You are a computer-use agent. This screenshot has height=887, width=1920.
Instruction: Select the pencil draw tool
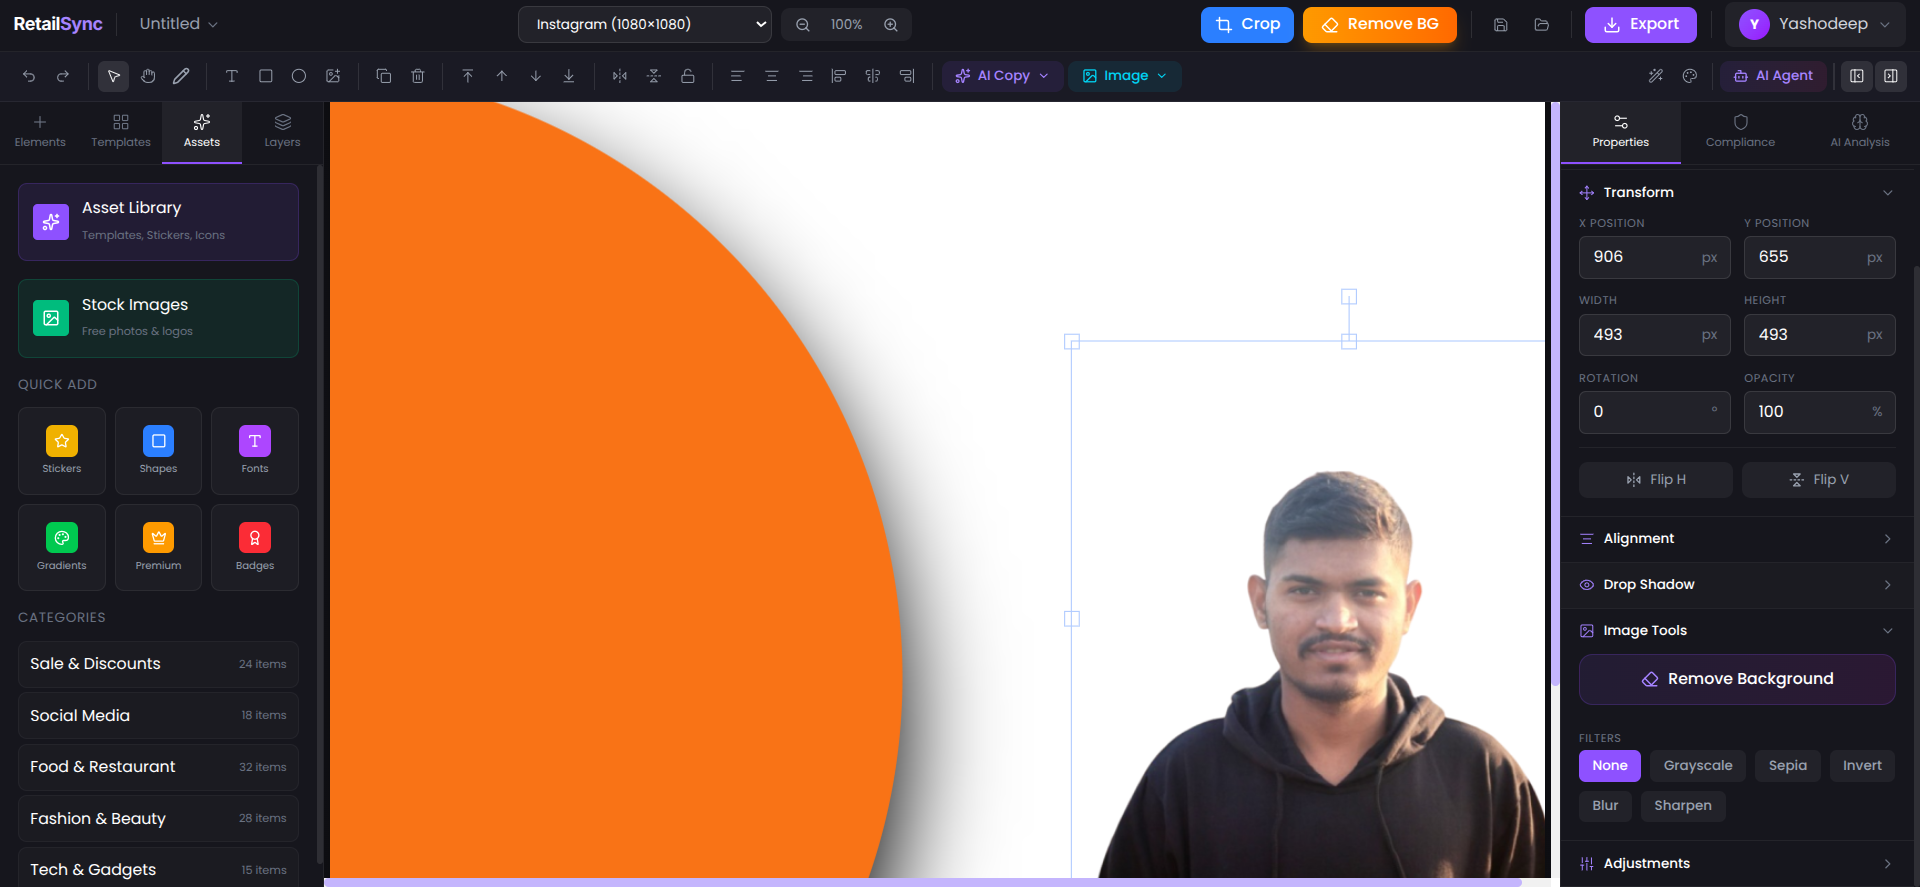click(181, 76)
